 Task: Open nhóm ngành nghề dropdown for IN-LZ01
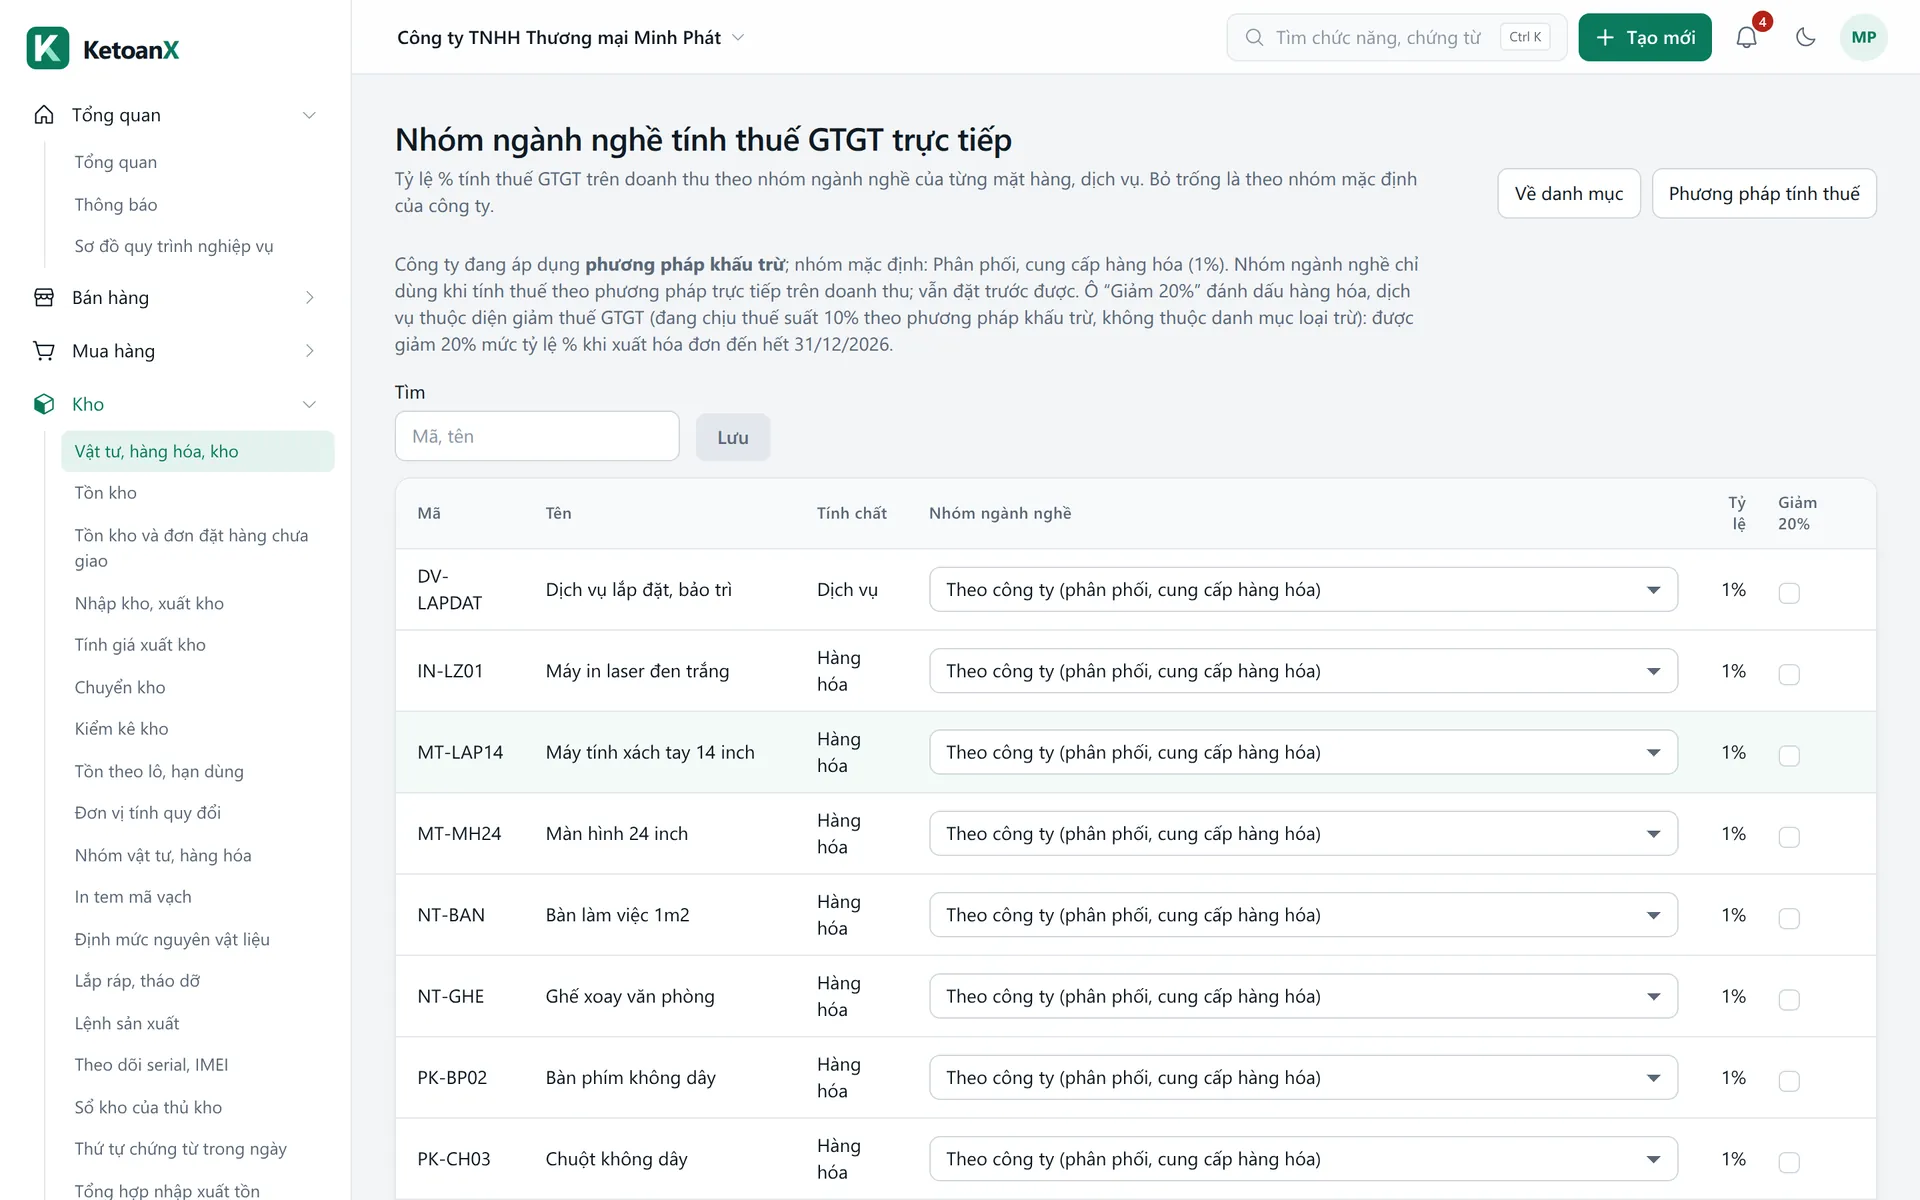tap(1303, 671)
